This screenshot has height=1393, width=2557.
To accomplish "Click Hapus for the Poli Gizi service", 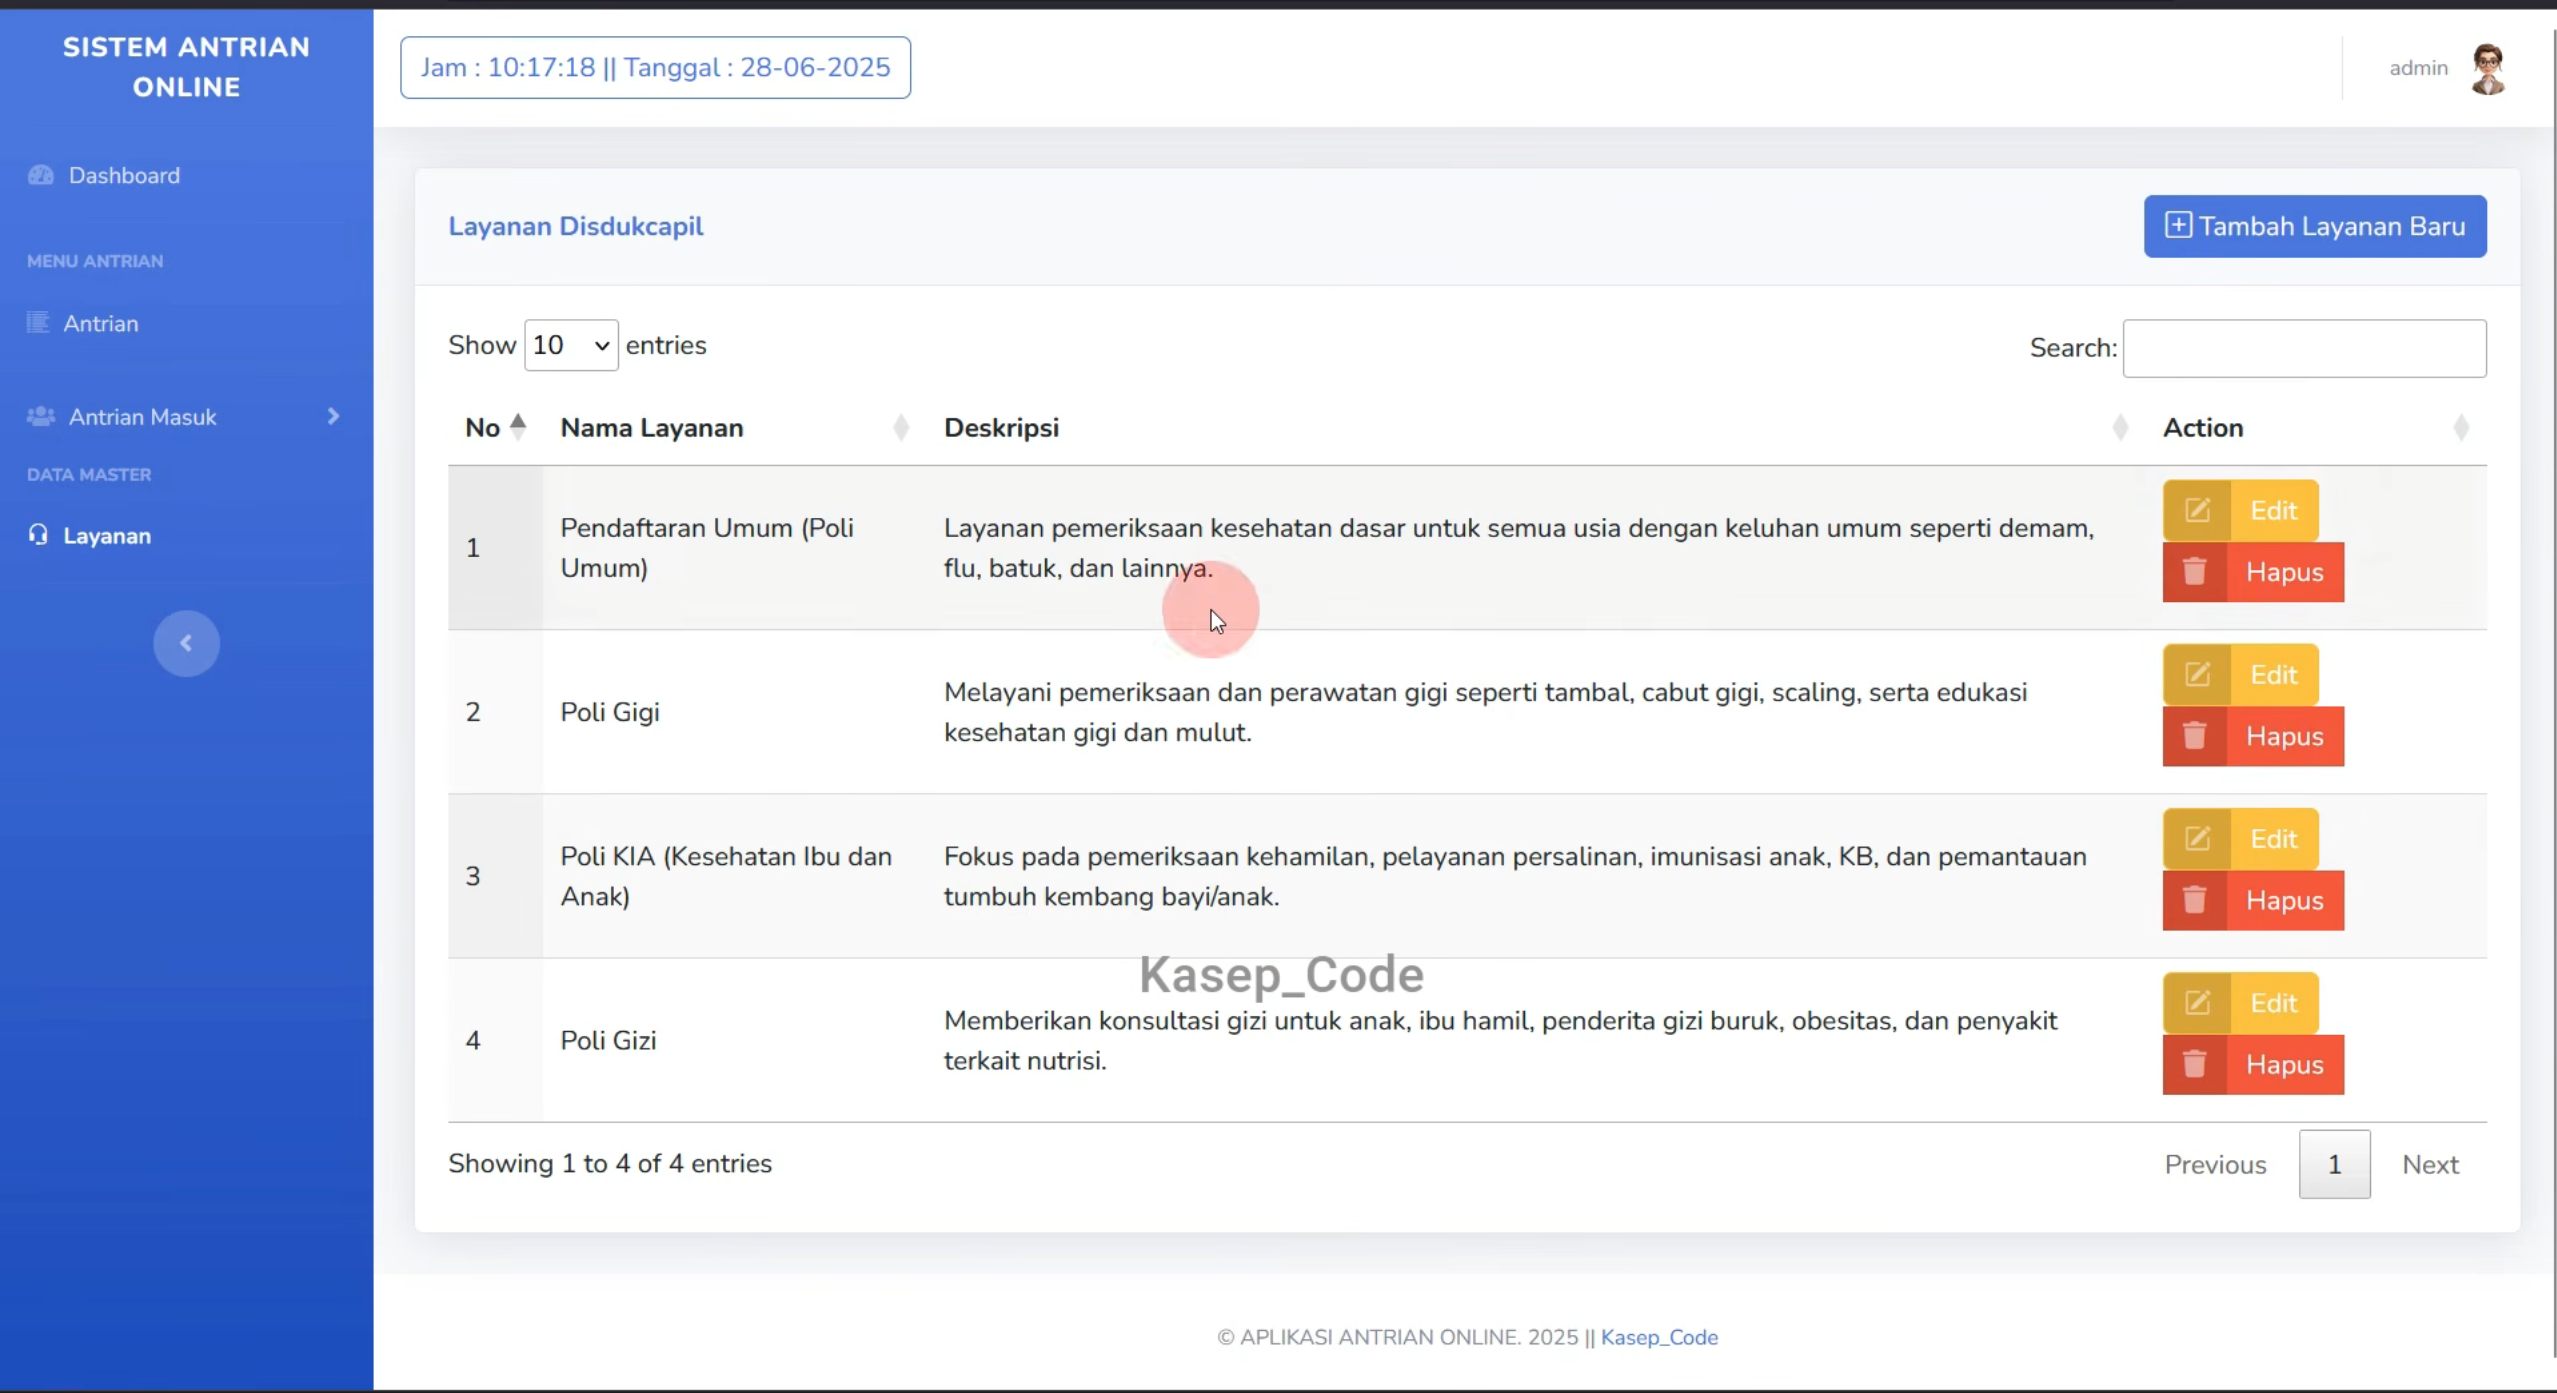I will tap(2253, 1064).
